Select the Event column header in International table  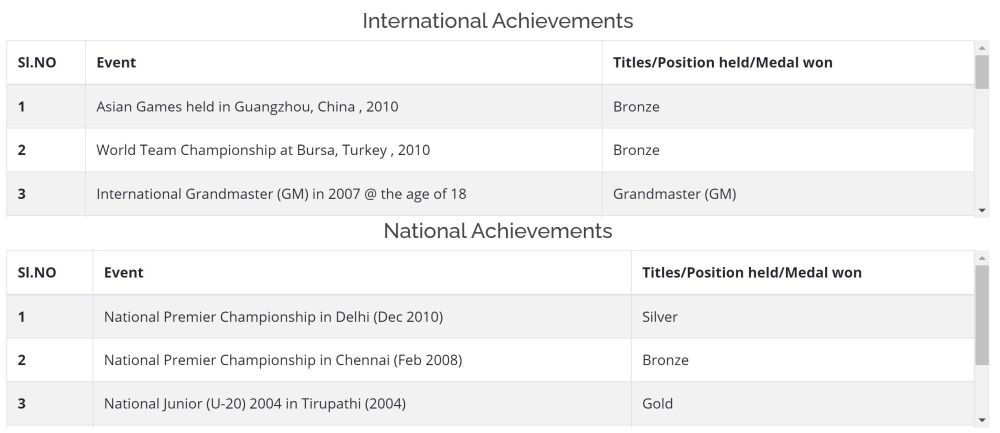116,63
